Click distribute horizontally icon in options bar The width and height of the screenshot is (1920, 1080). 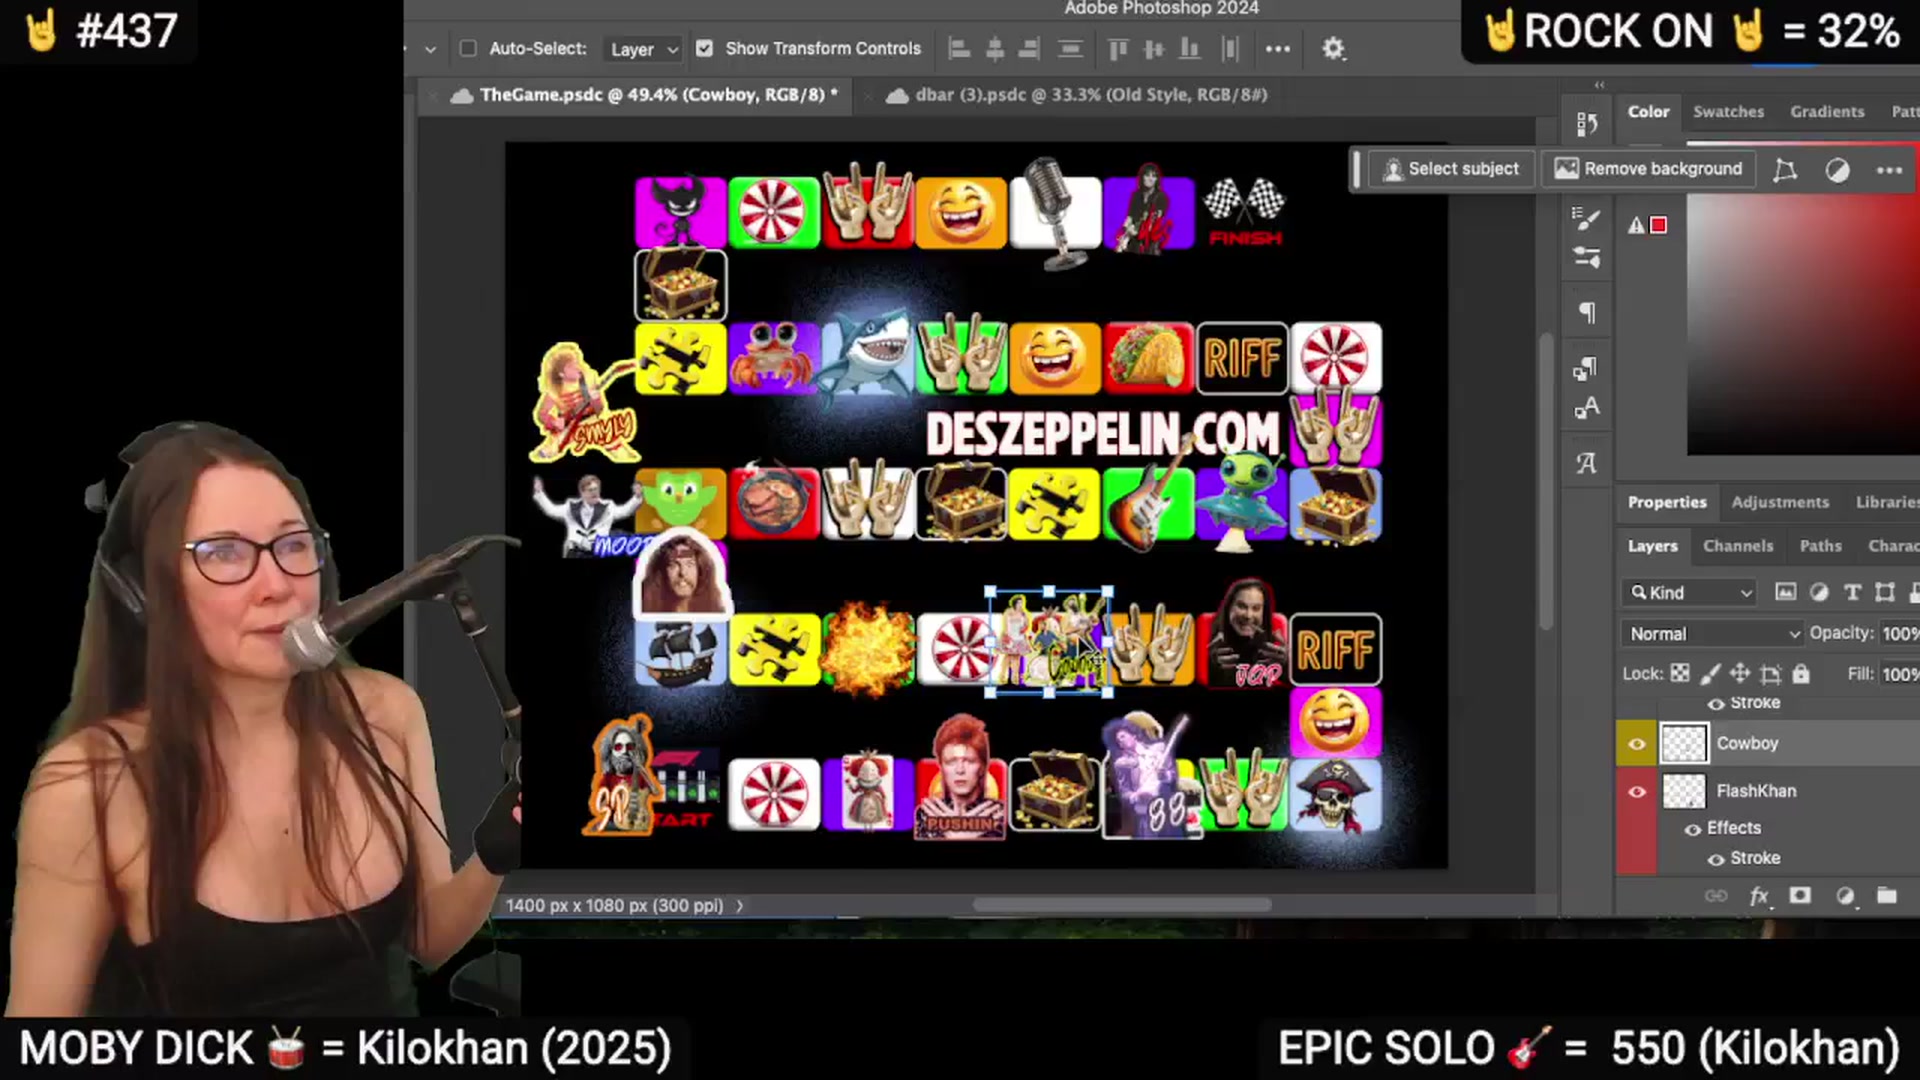coord(1230,48)
